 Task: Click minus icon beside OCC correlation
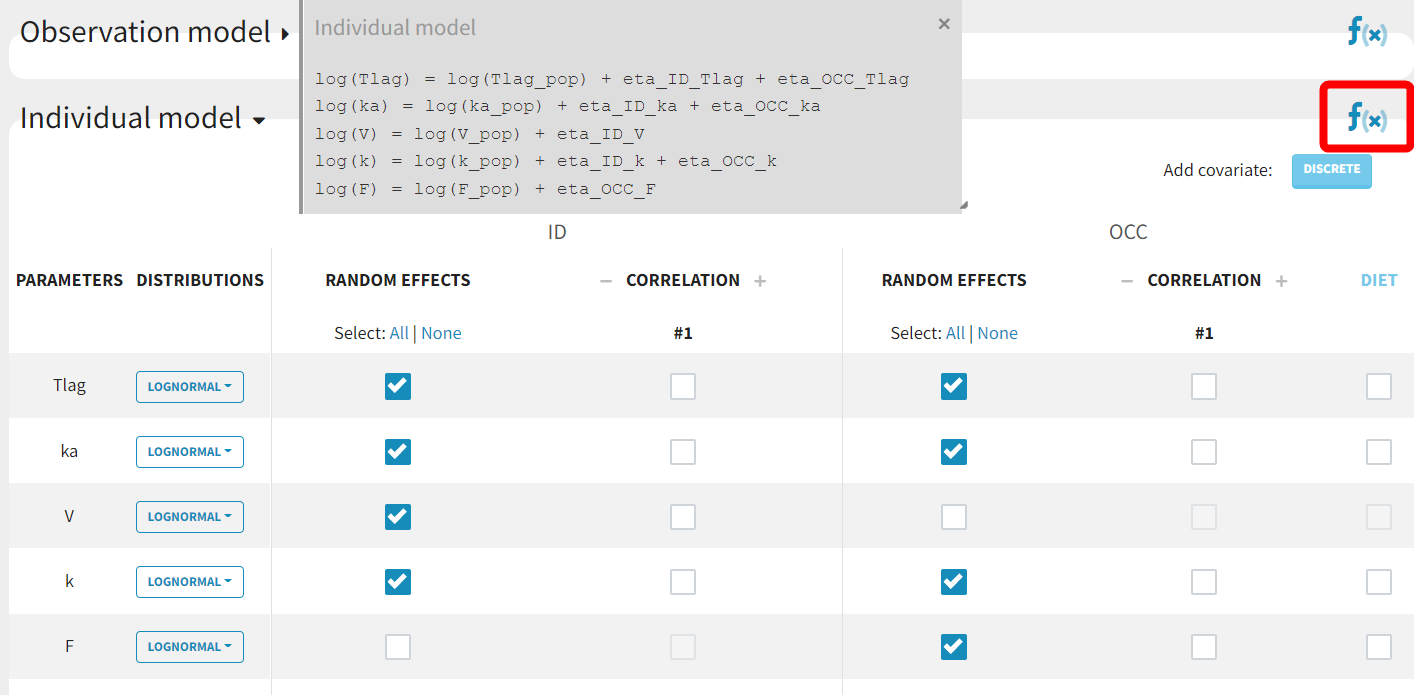click(x=1127, y=281)
